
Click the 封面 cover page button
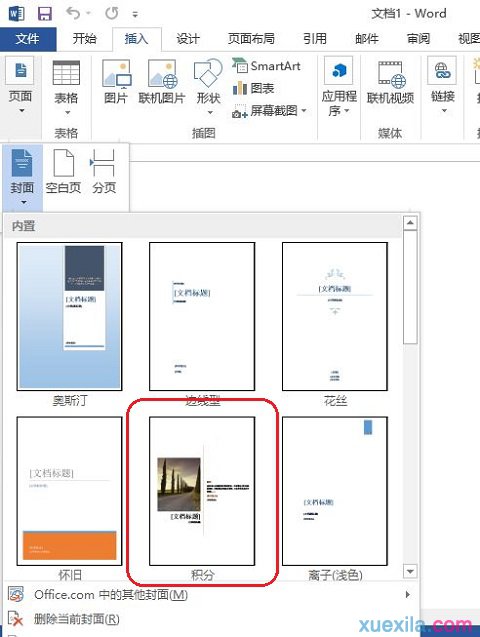click(x=22, y=177)
